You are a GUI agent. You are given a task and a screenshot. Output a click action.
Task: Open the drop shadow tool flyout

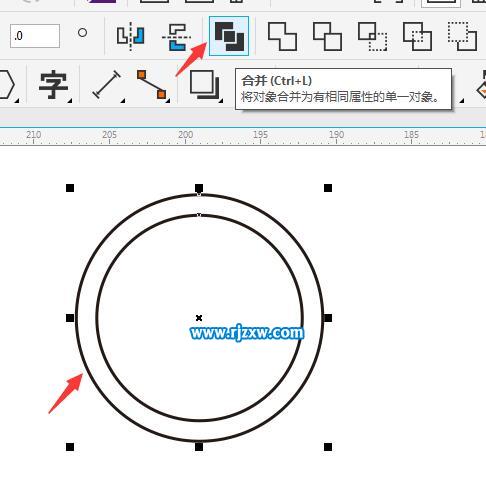pos(221,101)
